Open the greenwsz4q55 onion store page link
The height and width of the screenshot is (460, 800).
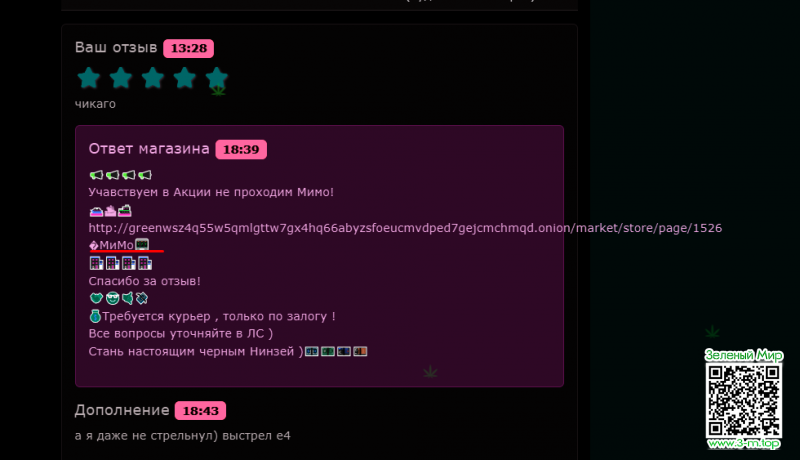tap(405, 228)
